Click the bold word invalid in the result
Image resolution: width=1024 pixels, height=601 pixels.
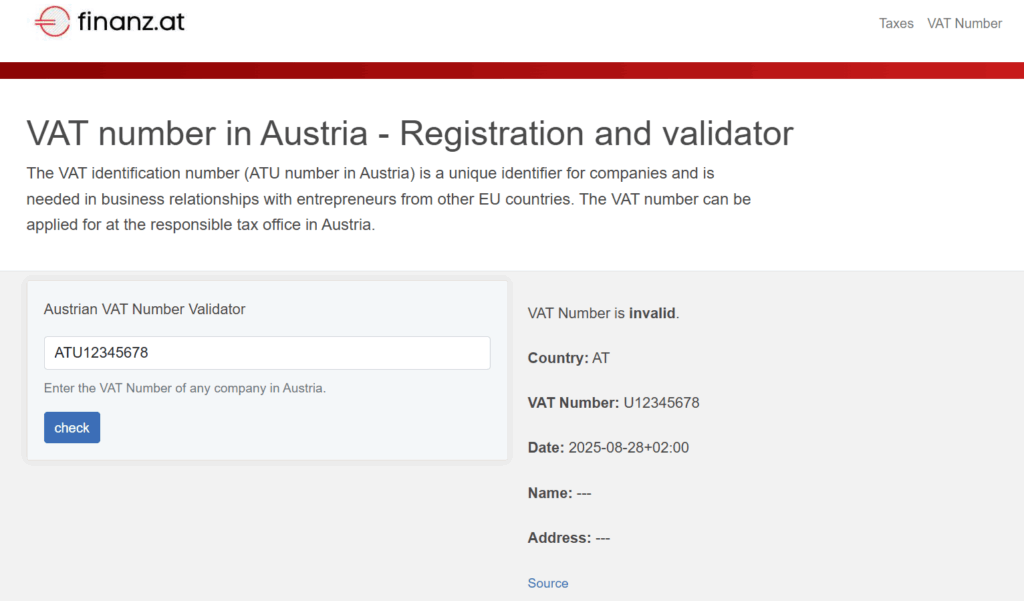(x=652, y=313)
